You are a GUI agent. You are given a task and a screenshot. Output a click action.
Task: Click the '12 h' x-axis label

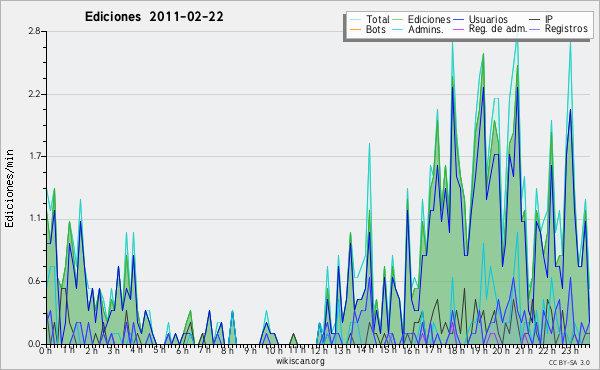320,350
